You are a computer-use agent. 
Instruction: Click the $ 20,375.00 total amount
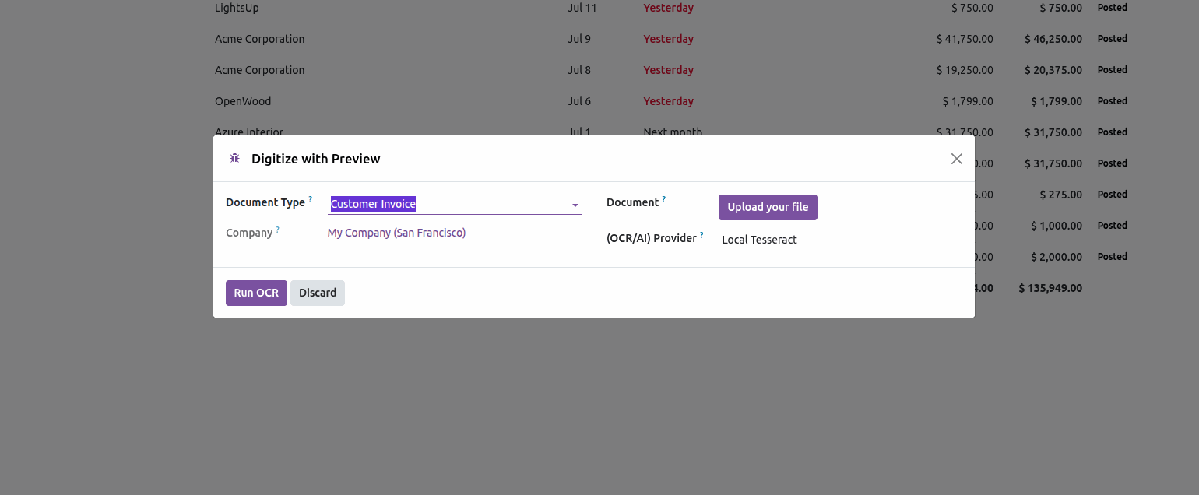tap(1053, 70)
